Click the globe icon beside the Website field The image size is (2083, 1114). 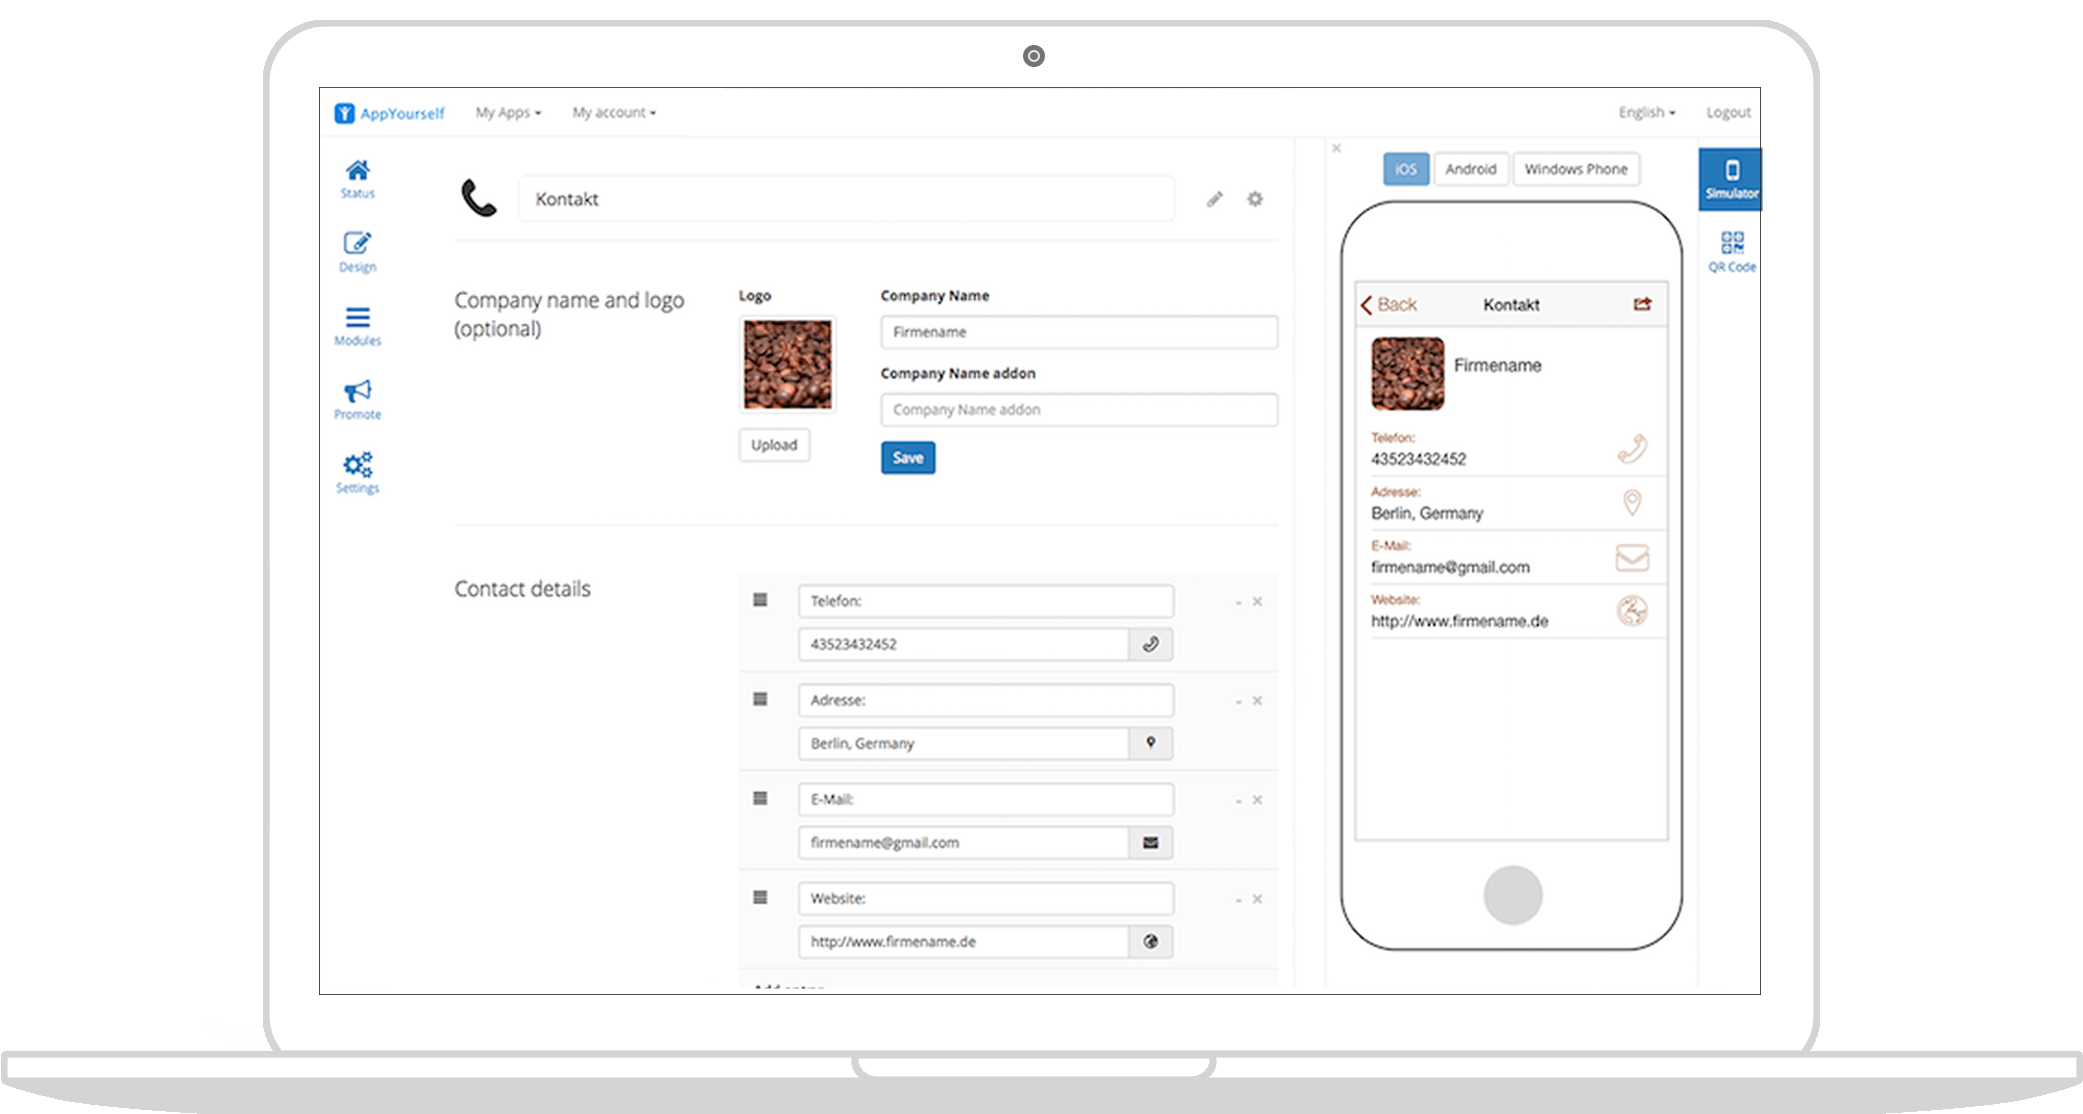[1150, 941]
